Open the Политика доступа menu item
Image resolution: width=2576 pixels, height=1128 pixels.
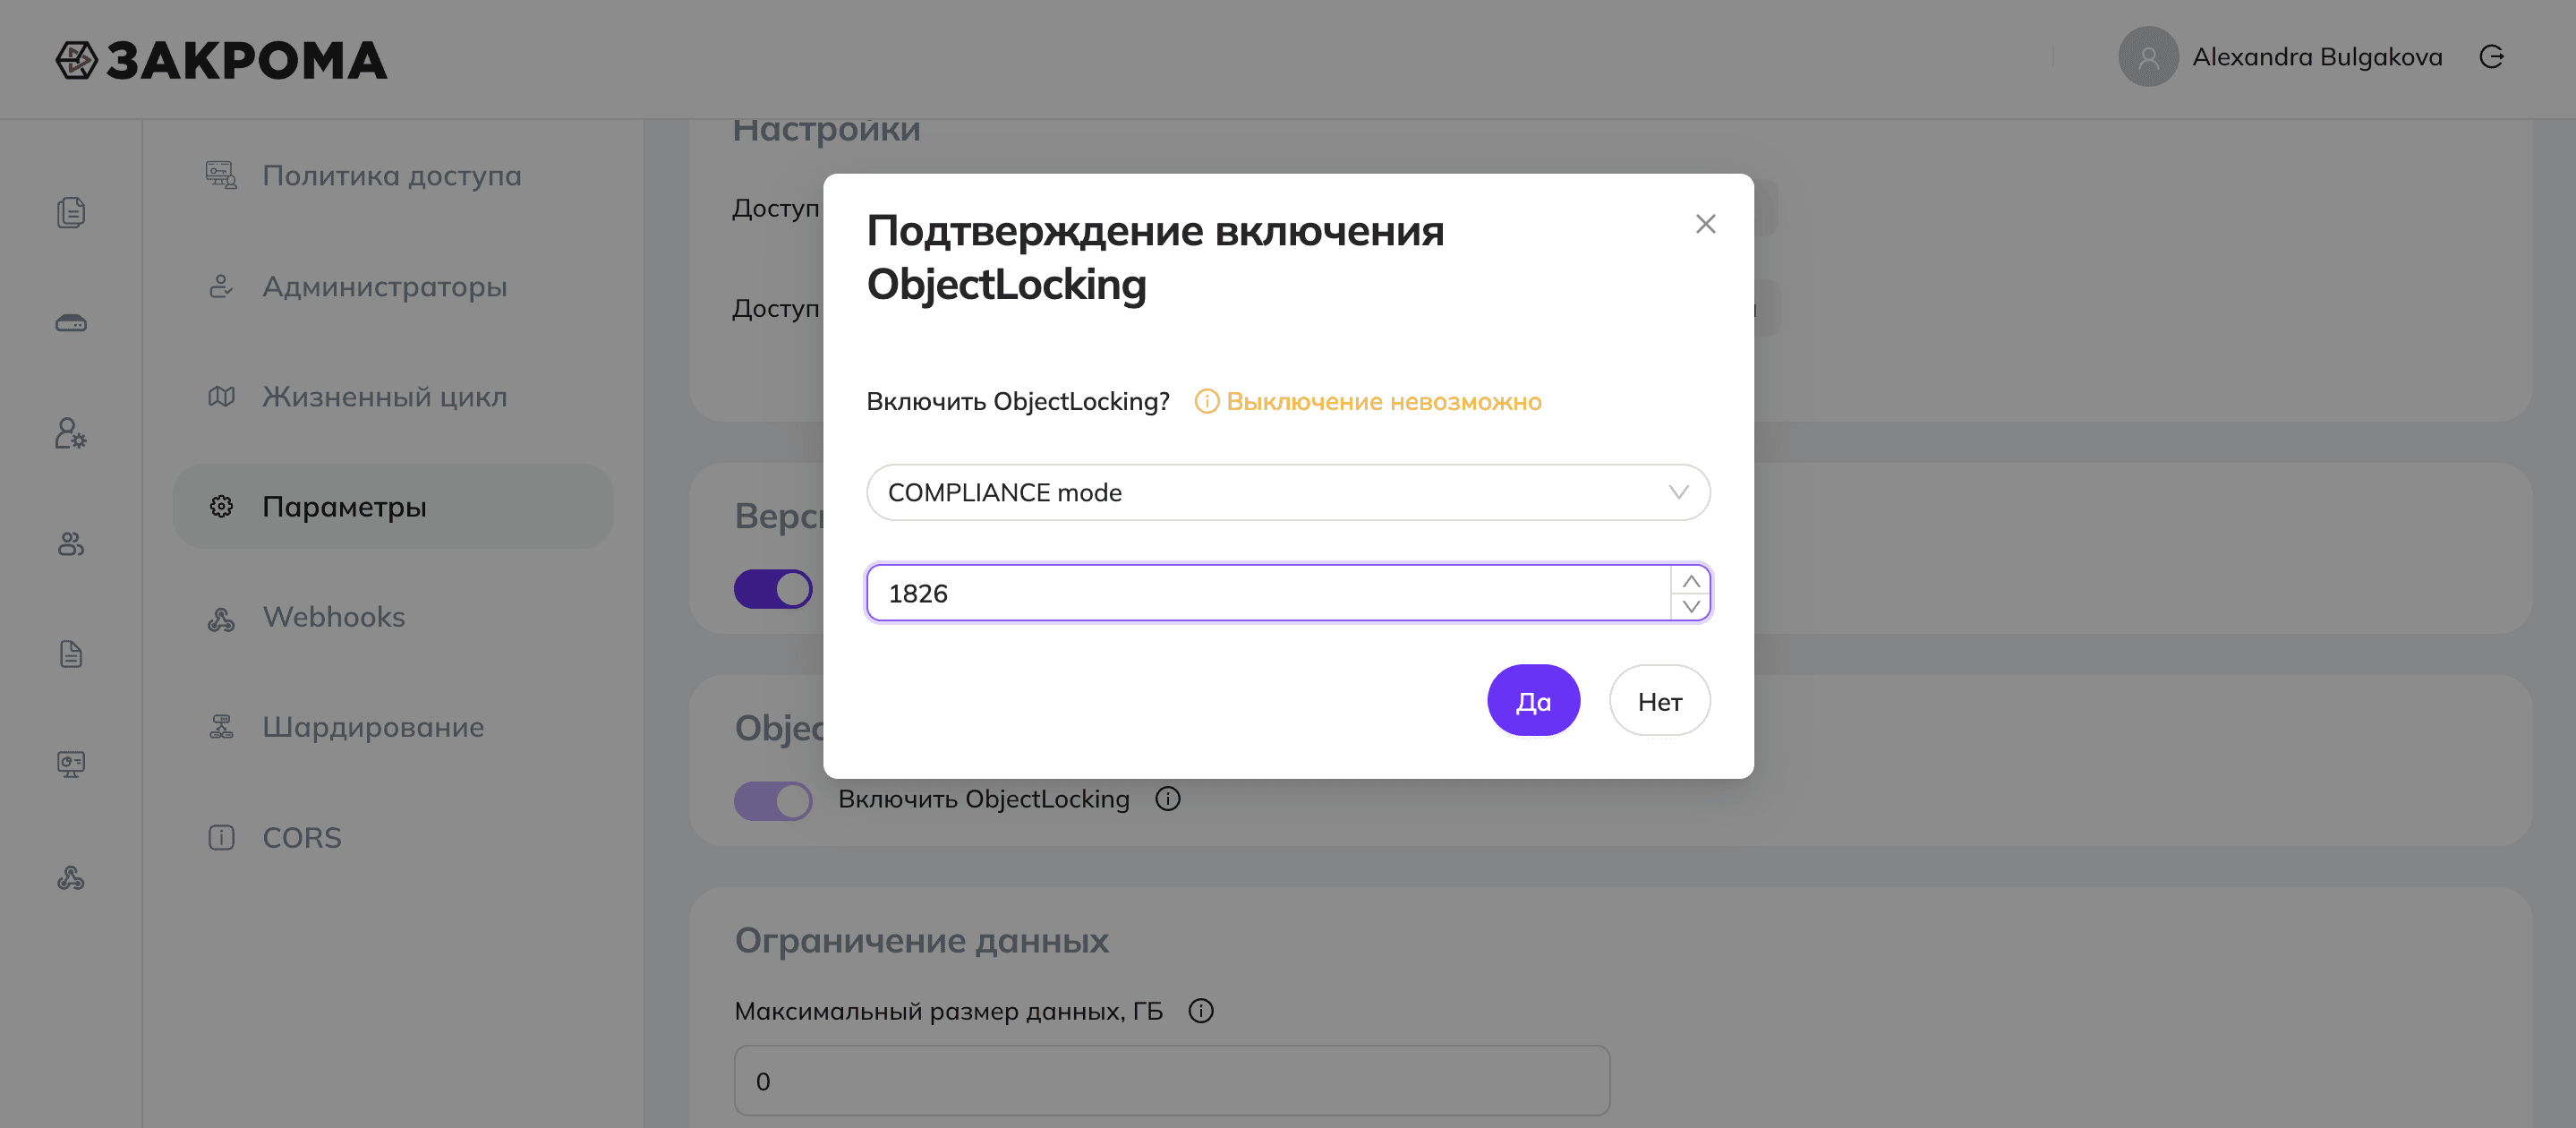pyautogui.click(x=391, y=176)
